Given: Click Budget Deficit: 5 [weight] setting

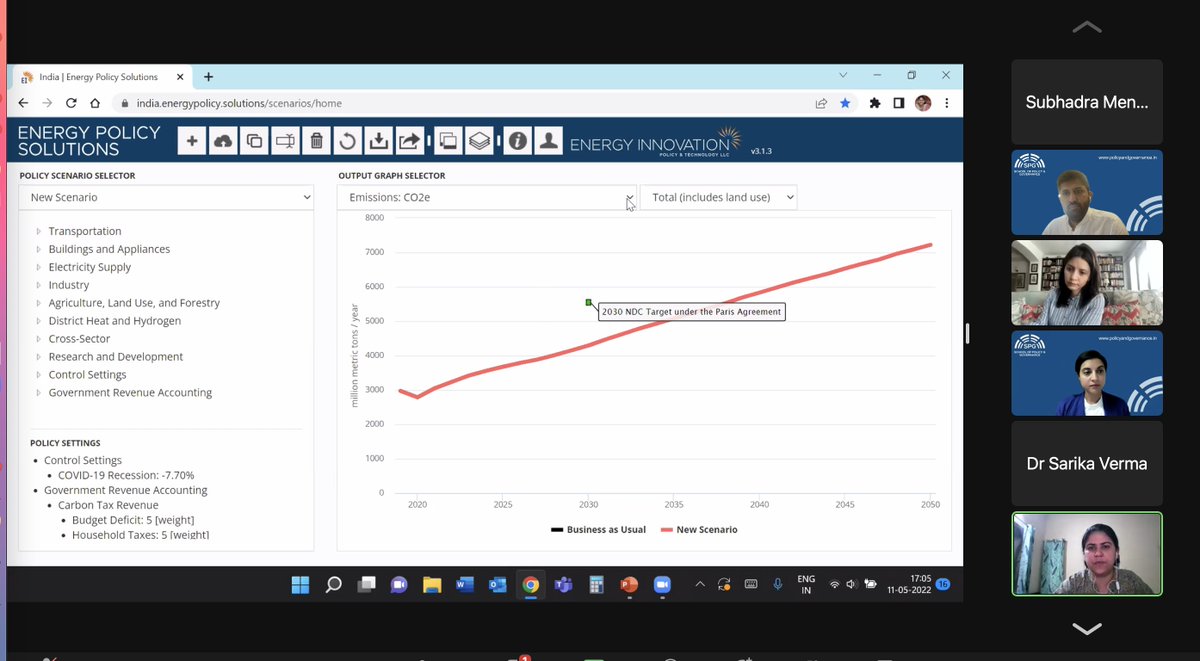Looking at the screenshot, I should tap(133, 520).
